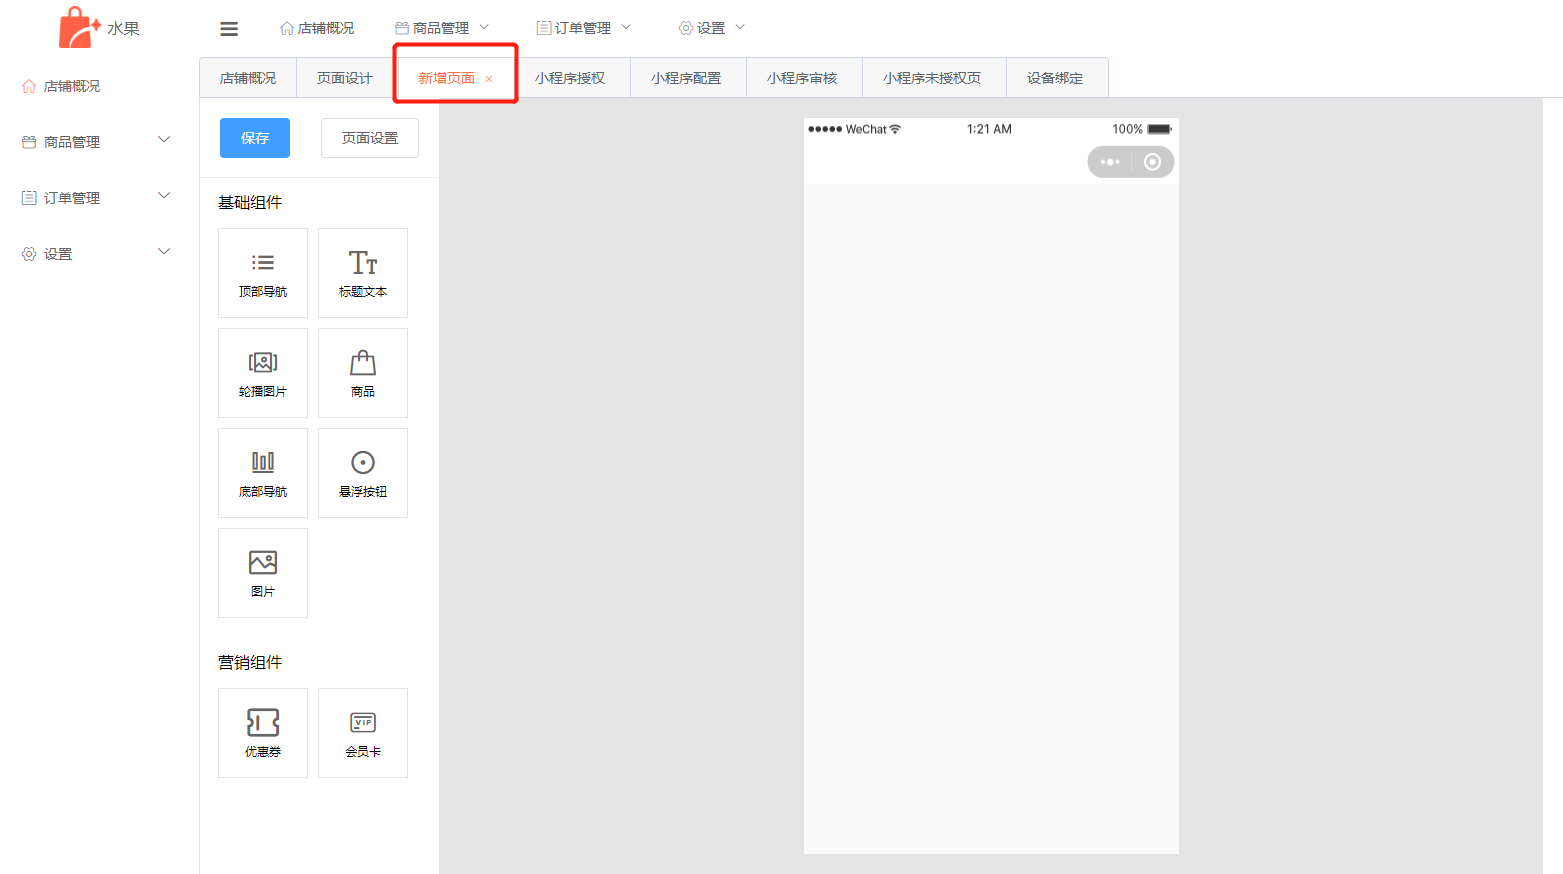The image size is (1563, 874).
Task: Click the blue 保存 button
Action: pyautogui.click(x=255, y=138)
